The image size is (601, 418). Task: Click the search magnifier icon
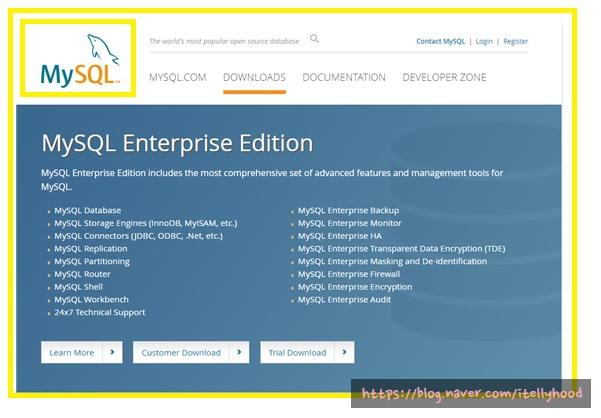314,38
